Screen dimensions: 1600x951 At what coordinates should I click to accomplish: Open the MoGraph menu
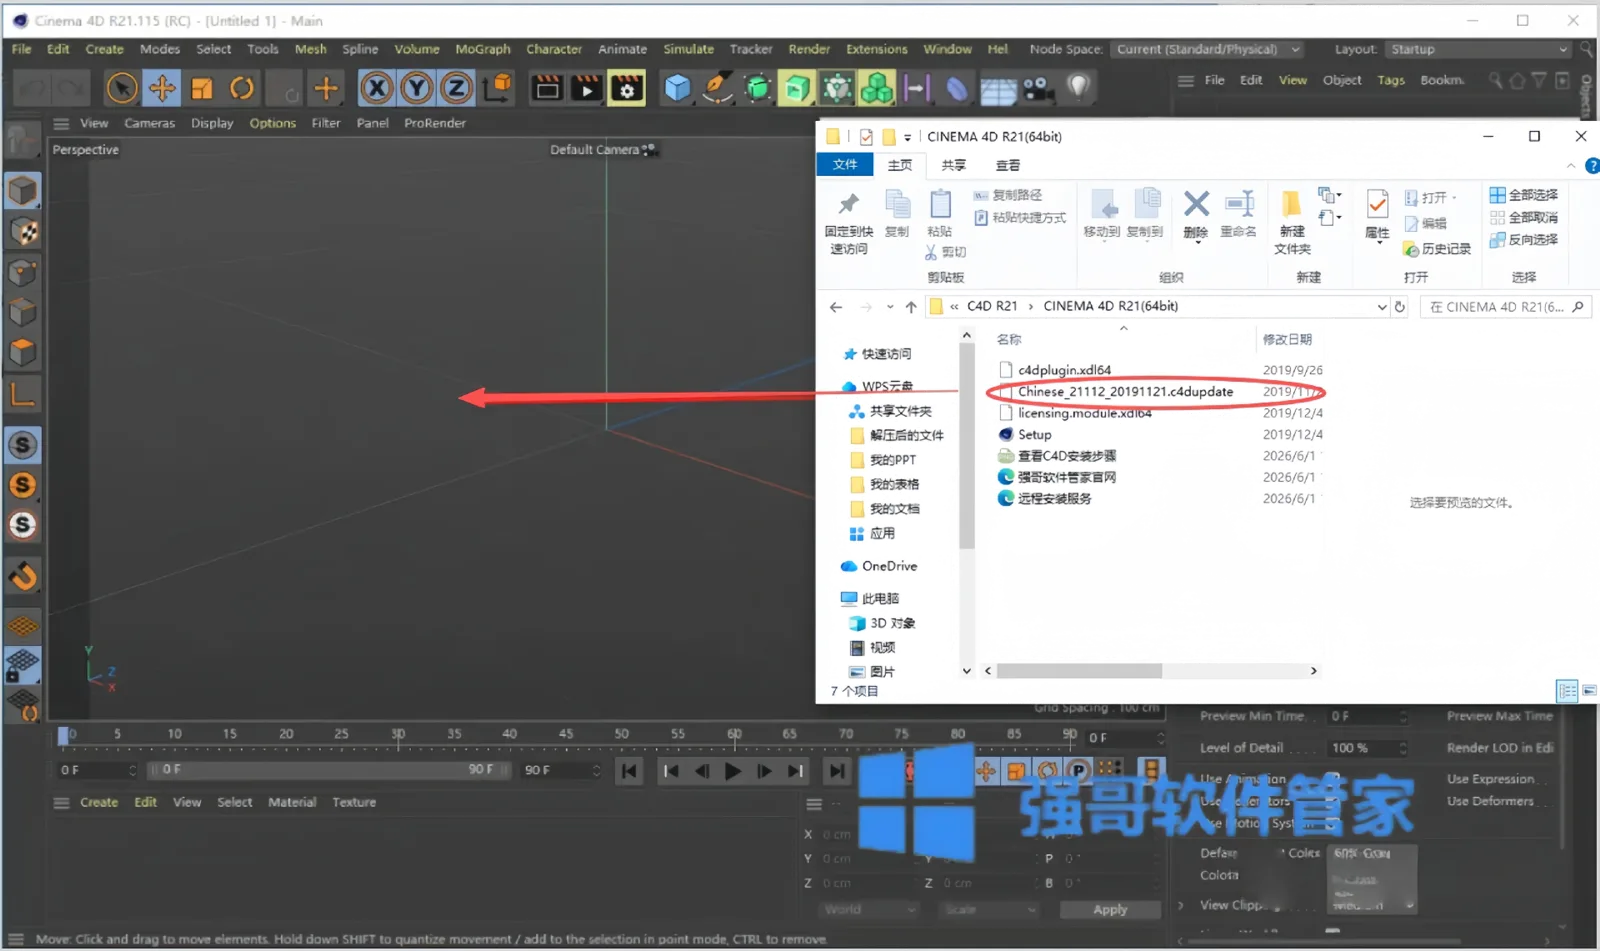482,49
